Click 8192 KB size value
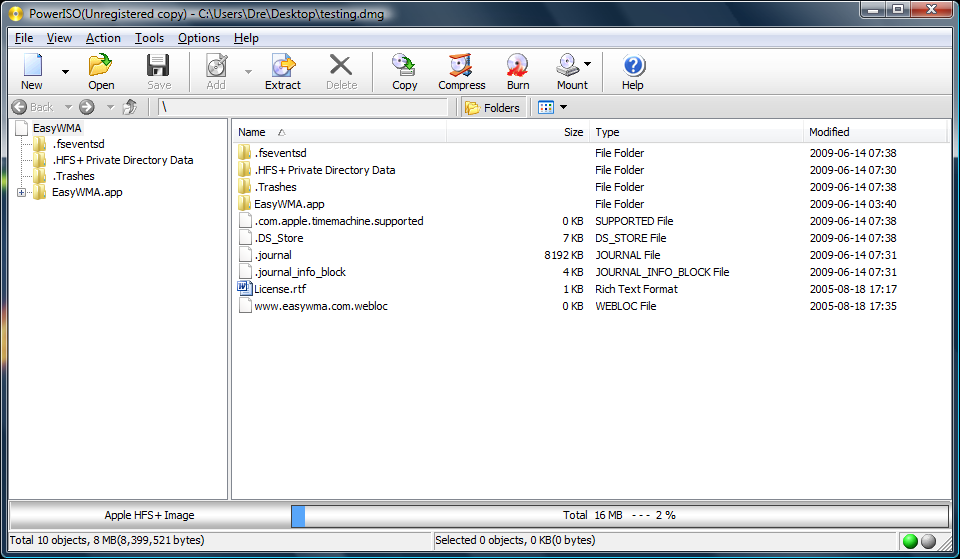 [x=563, y=255]
